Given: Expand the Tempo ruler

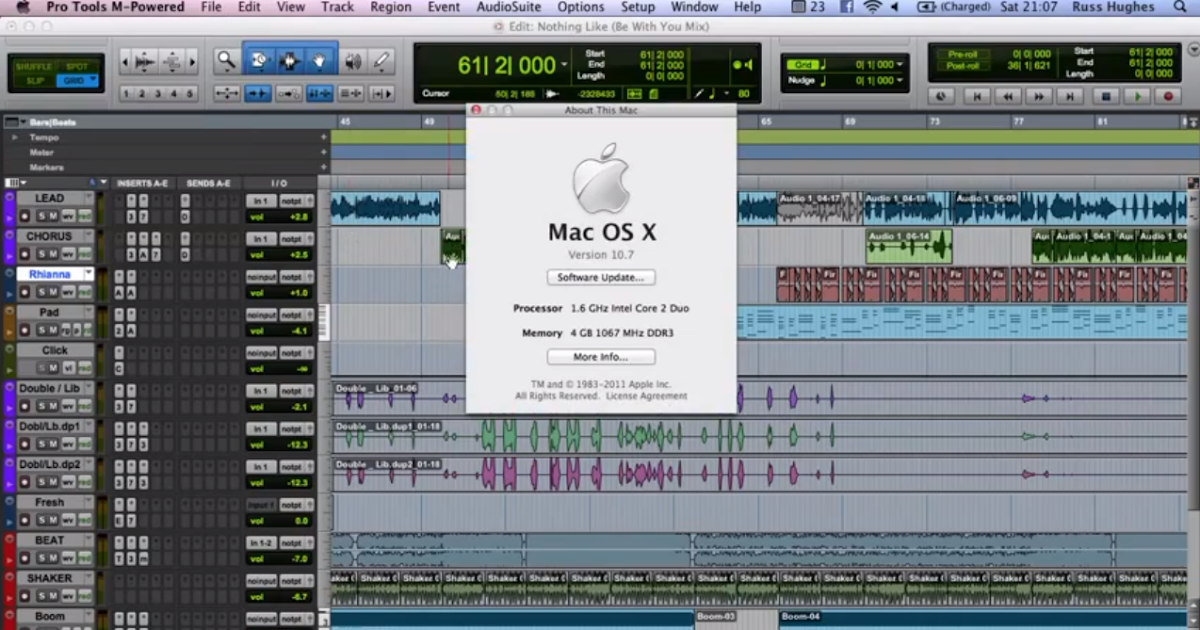Looking at the screenshot, I should [x=14, y=137].
